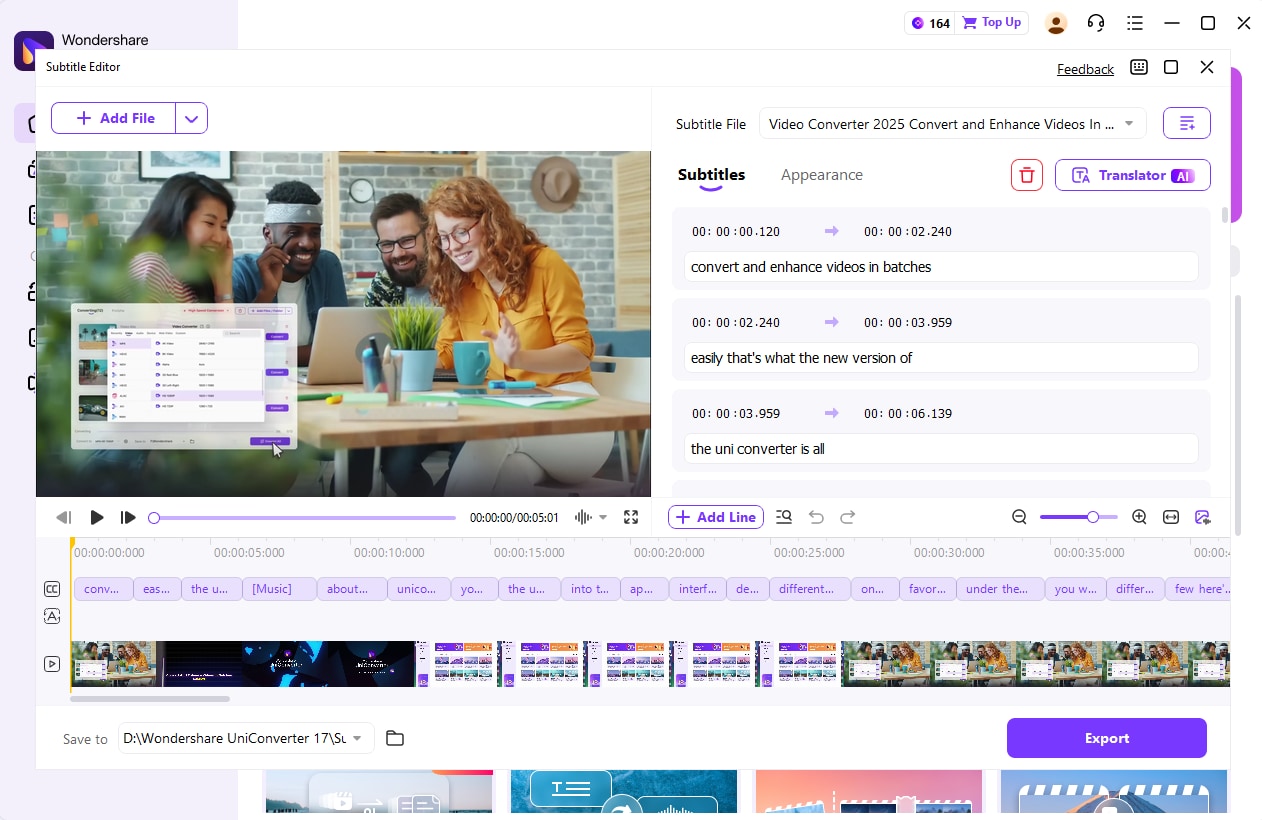Screen dimensions: 1262x820
Task: Open the subtitle list options icon
Action: point(1187,123)
